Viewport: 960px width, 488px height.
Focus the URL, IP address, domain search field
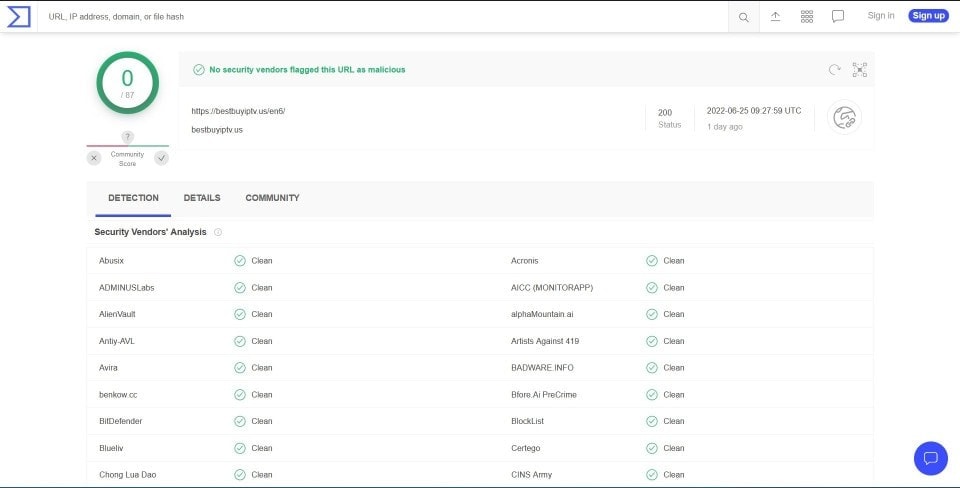click(386, 17)
